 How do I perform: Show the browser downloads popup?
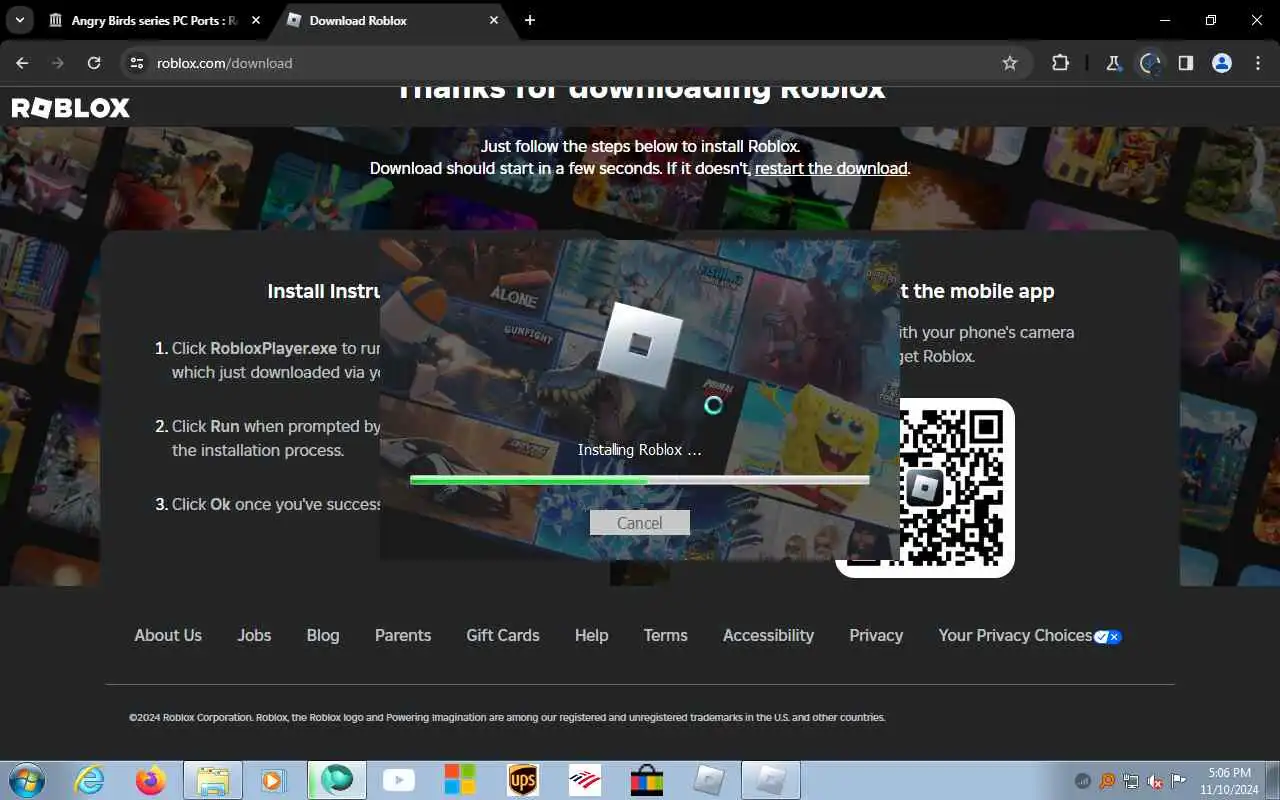1150,63
